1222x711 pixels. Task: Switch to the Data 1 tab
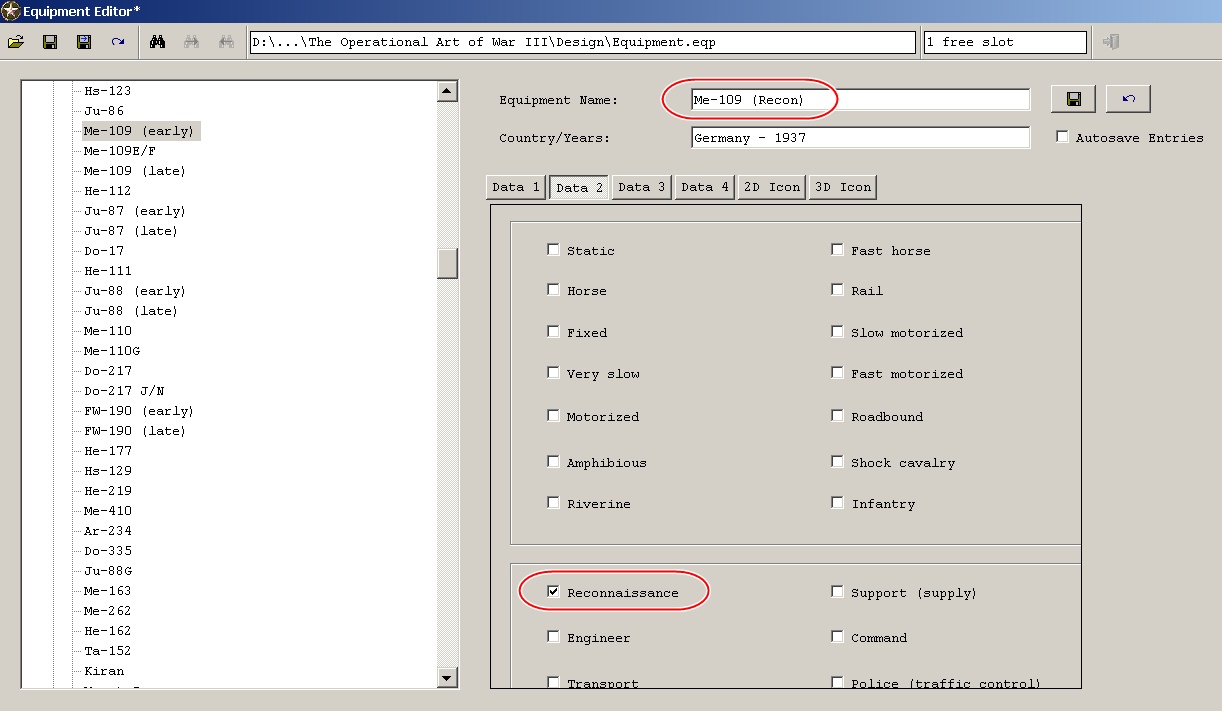pos(516,187)
